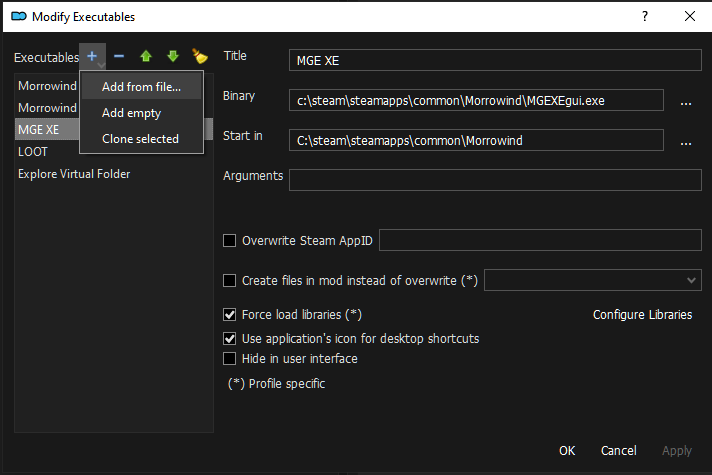Screen dimensions: 712x475
Task: Click the minus remove executable icon
Action: click(x=119, y=57)
